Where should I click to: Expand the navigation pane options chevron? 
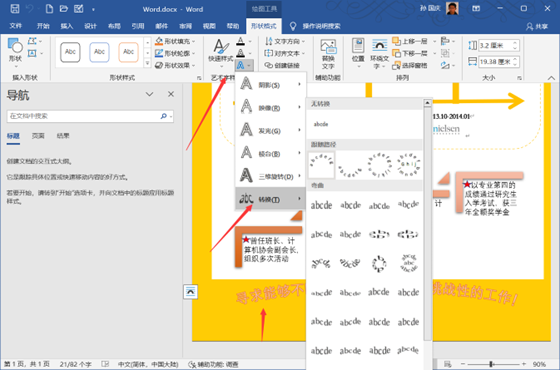click(149, 94)
